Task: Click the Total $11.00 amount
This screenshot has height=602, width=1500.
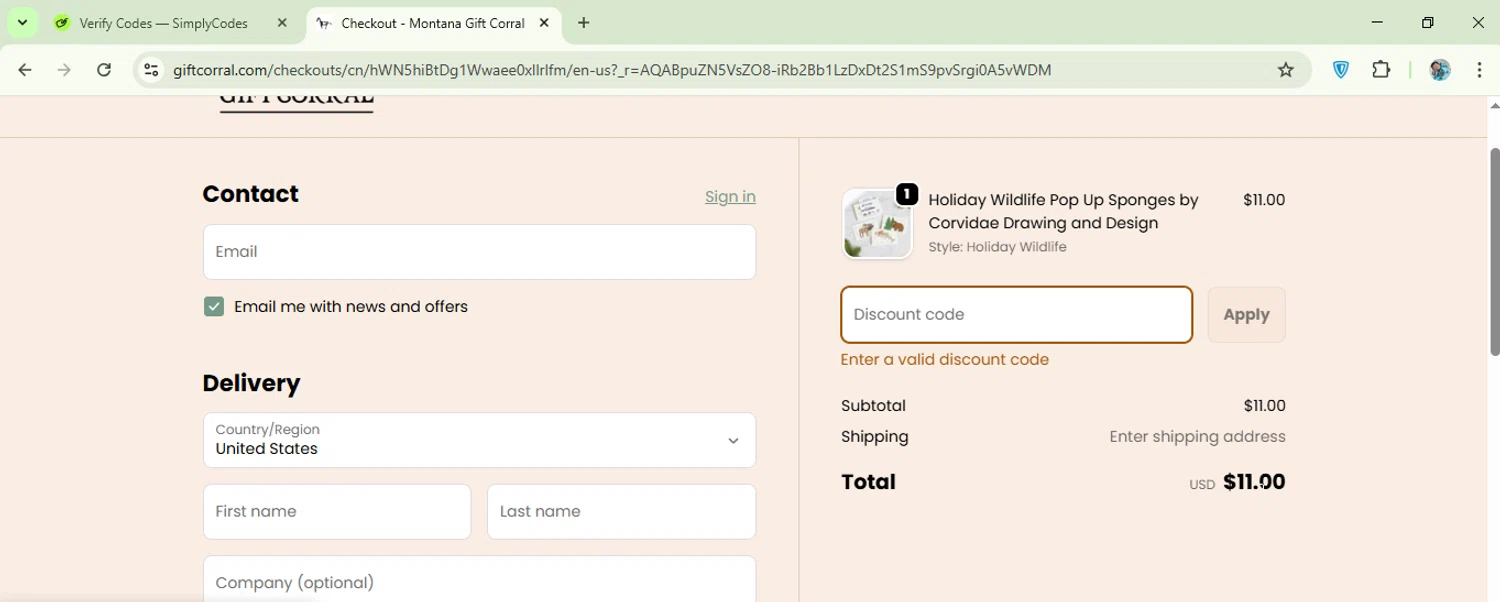Action: click(x=1254, y=482)
